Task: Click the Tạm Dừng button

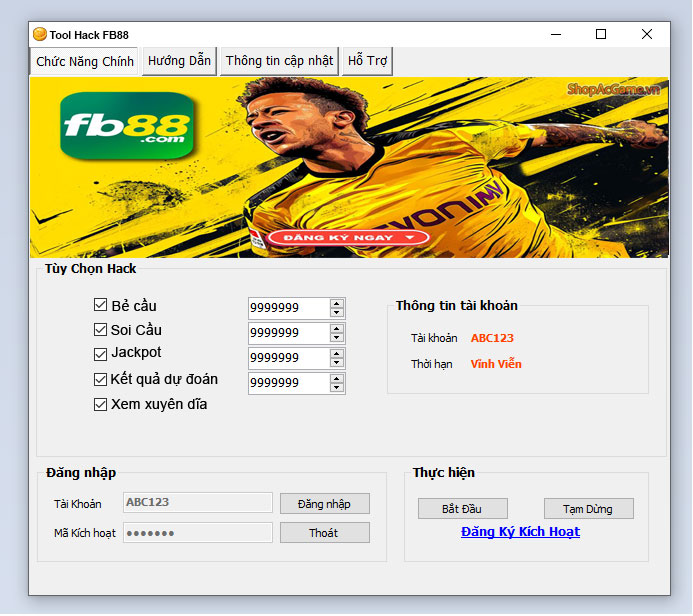Action: pyautogui.click(x=589, y=509)
